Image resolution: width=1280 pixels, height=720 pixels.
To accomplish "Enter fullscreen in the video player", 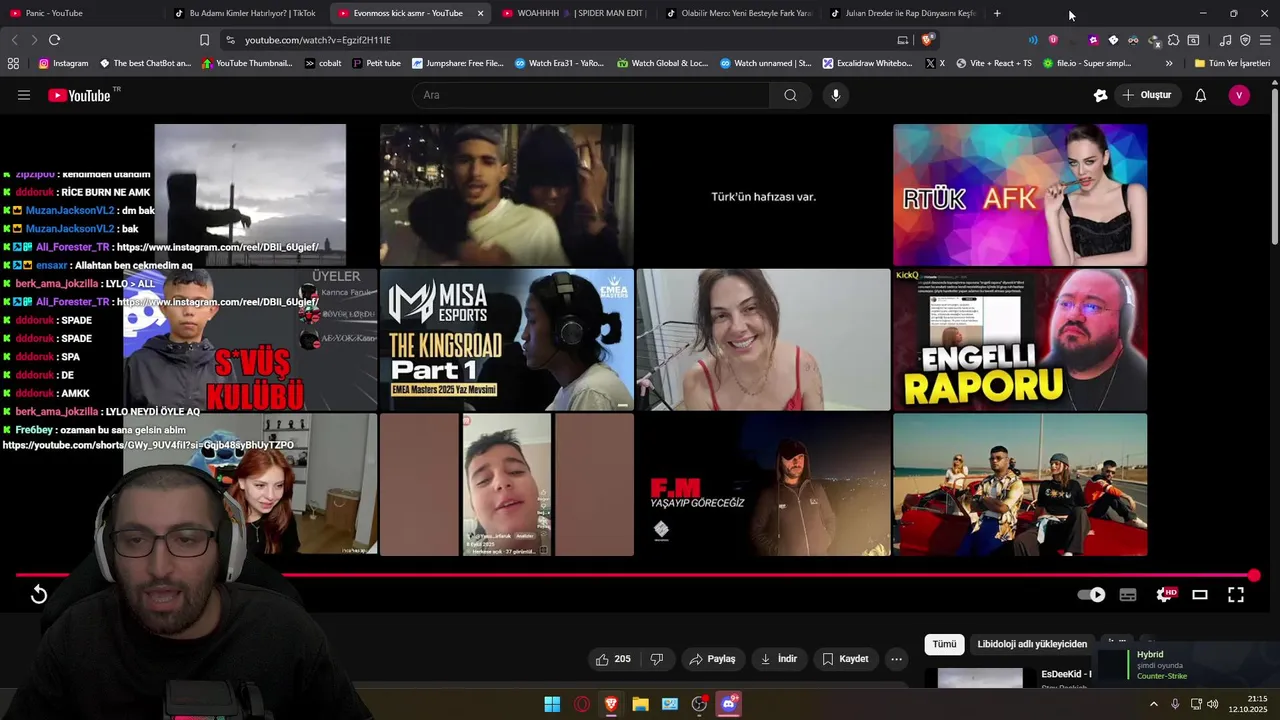I will [x=1236, y=595].
